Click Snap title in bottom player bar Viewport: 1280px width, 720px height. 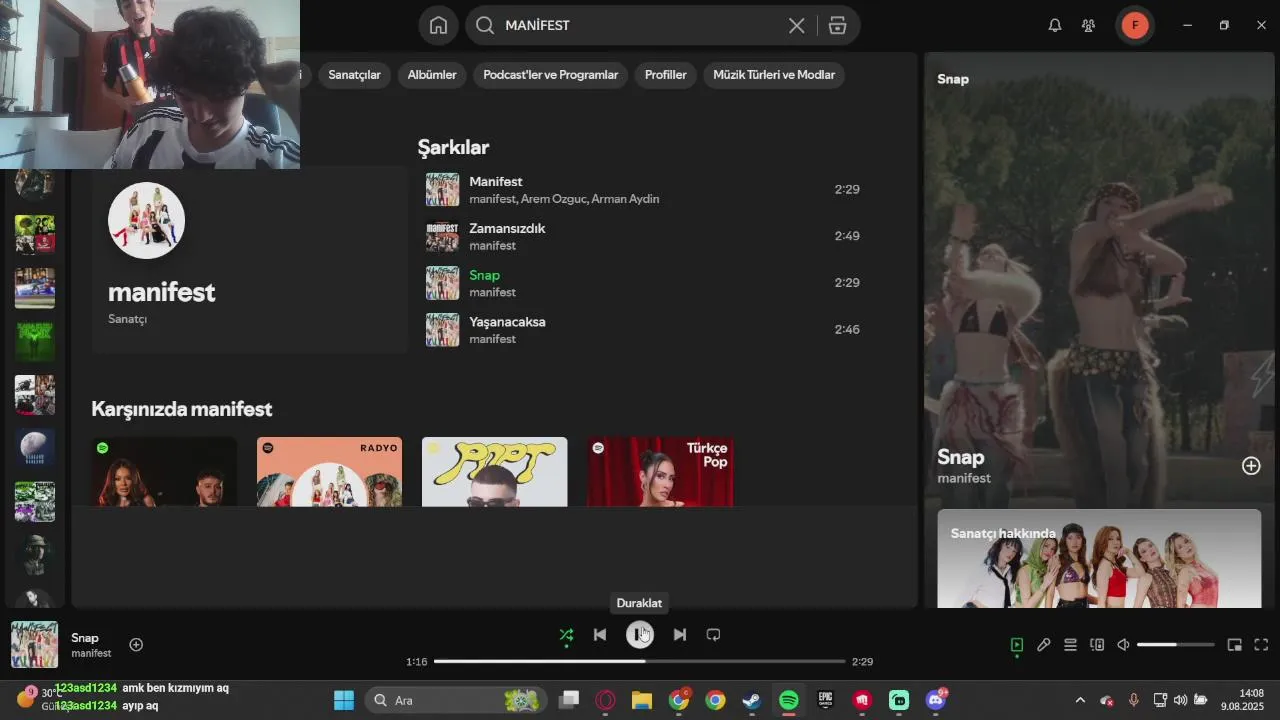coord(85,638)
